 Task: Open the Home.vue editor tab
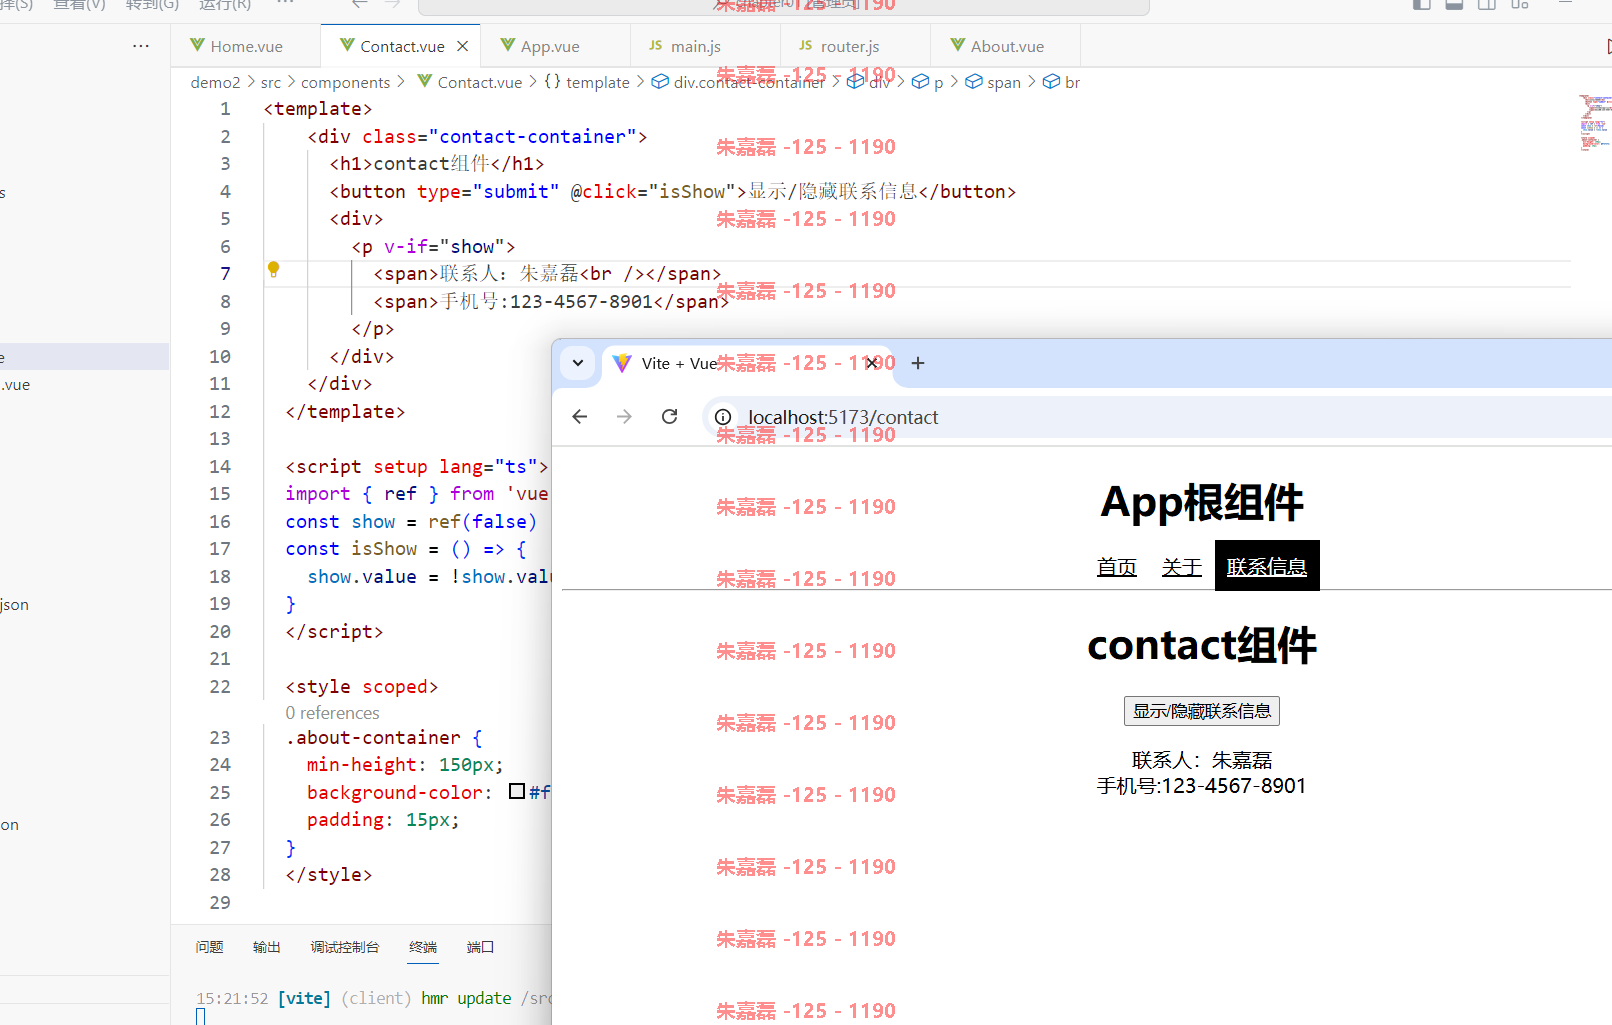coord(246,46)
